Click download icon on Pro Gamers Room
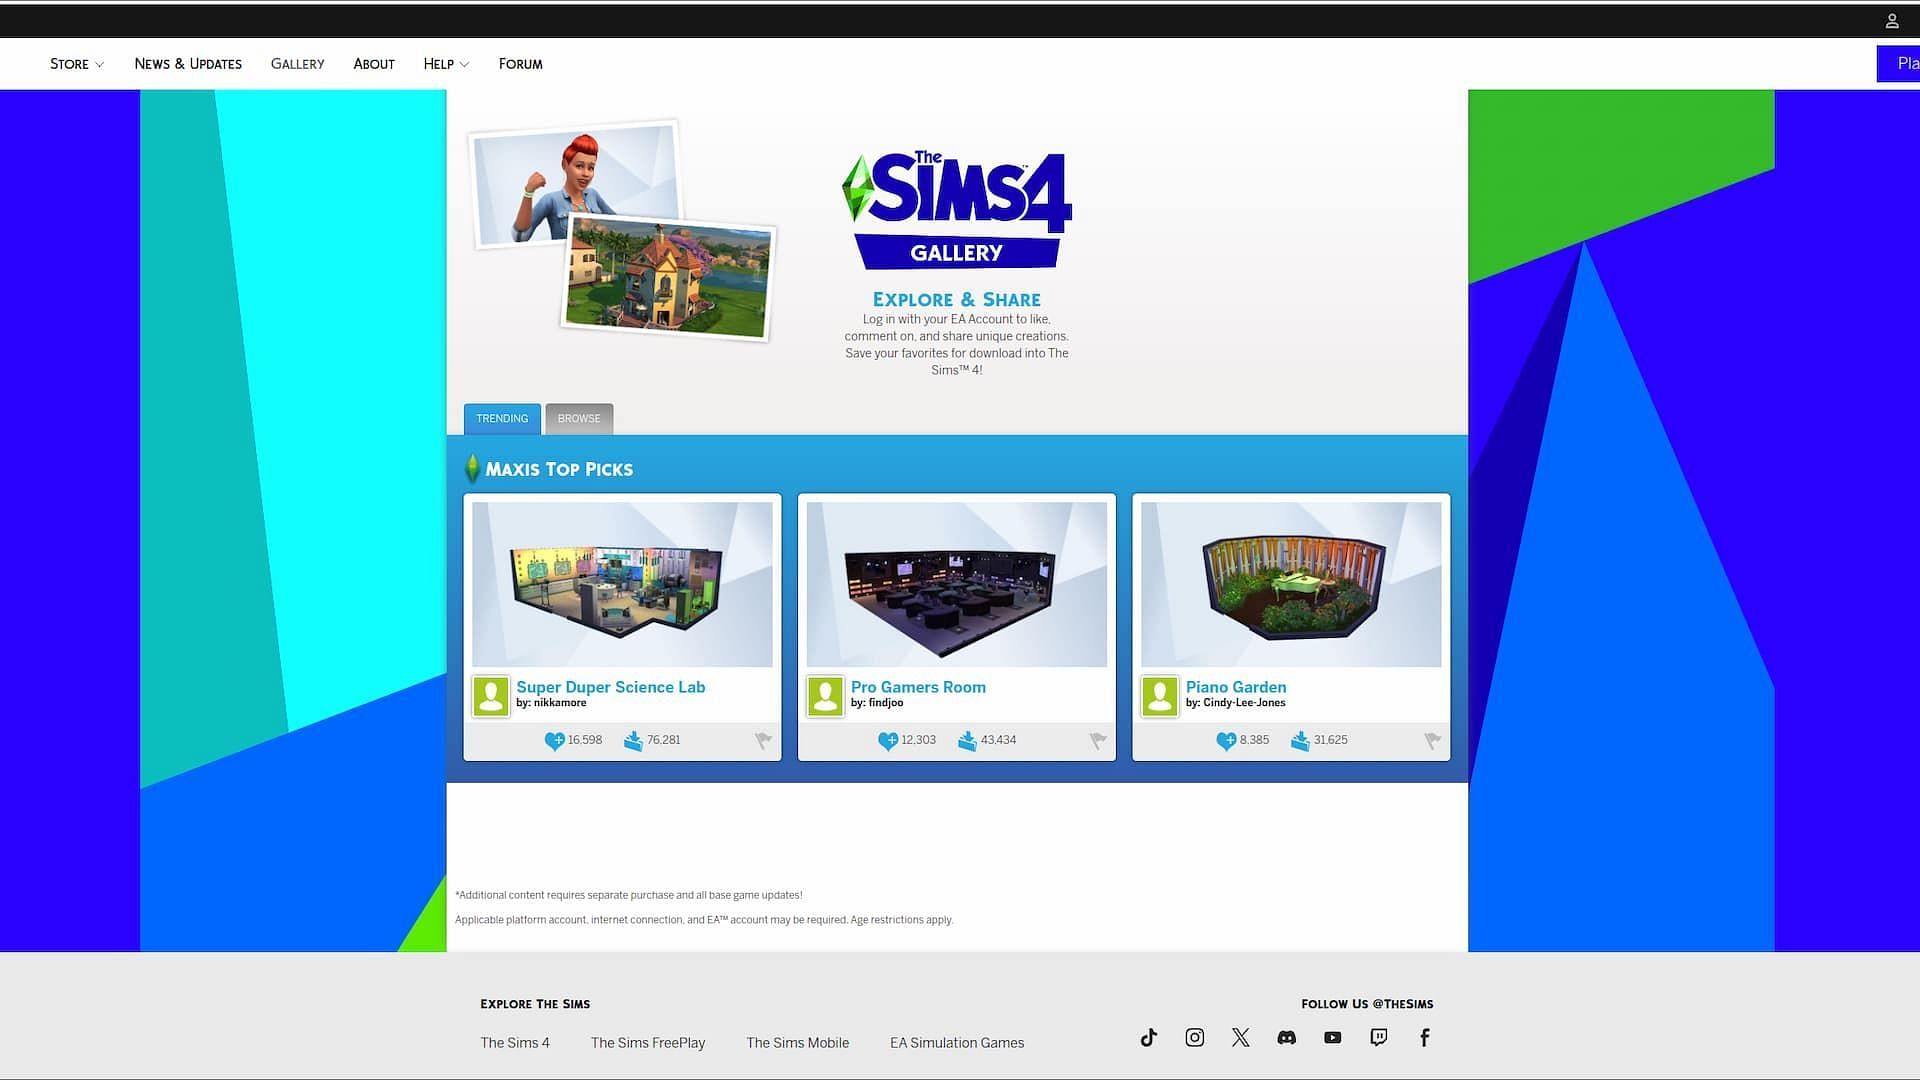 (x=967, y=741)
